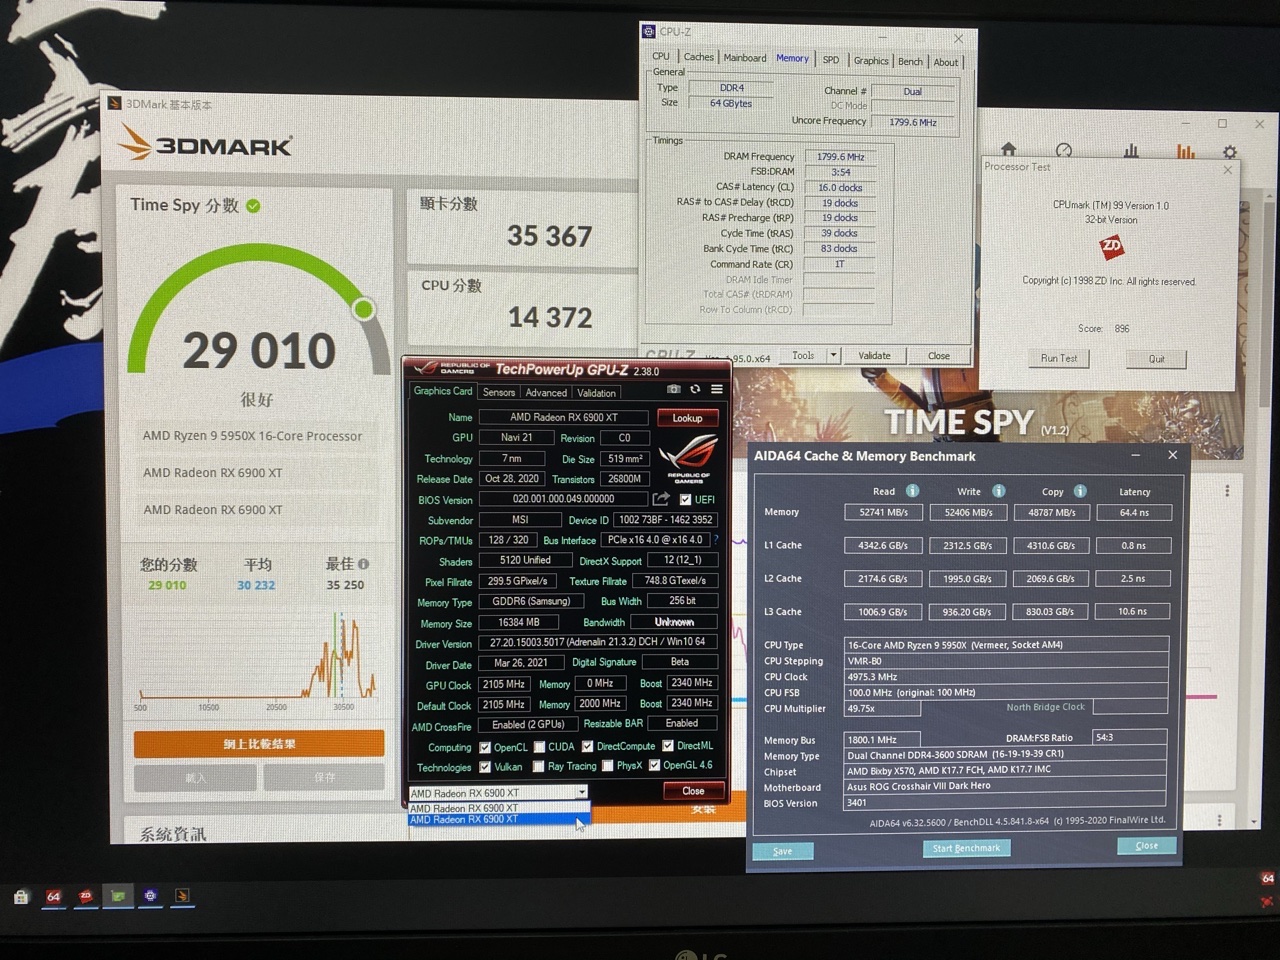Image resolution: width=1280 pixels, height=960 pixels.
Task: Click AIDA64 Memory Read value 52741 MB/s
Action: coord(884,512)
